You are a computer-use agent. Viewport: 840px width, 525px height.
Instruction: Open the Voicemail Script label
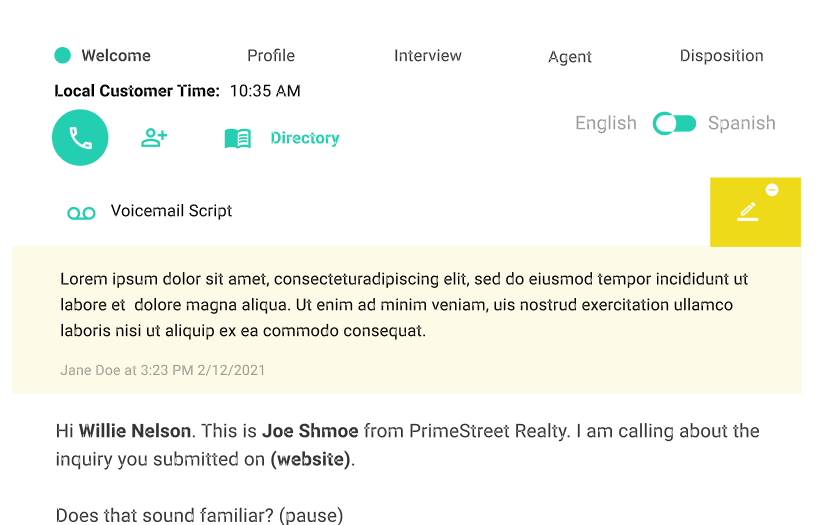(171, 211)
